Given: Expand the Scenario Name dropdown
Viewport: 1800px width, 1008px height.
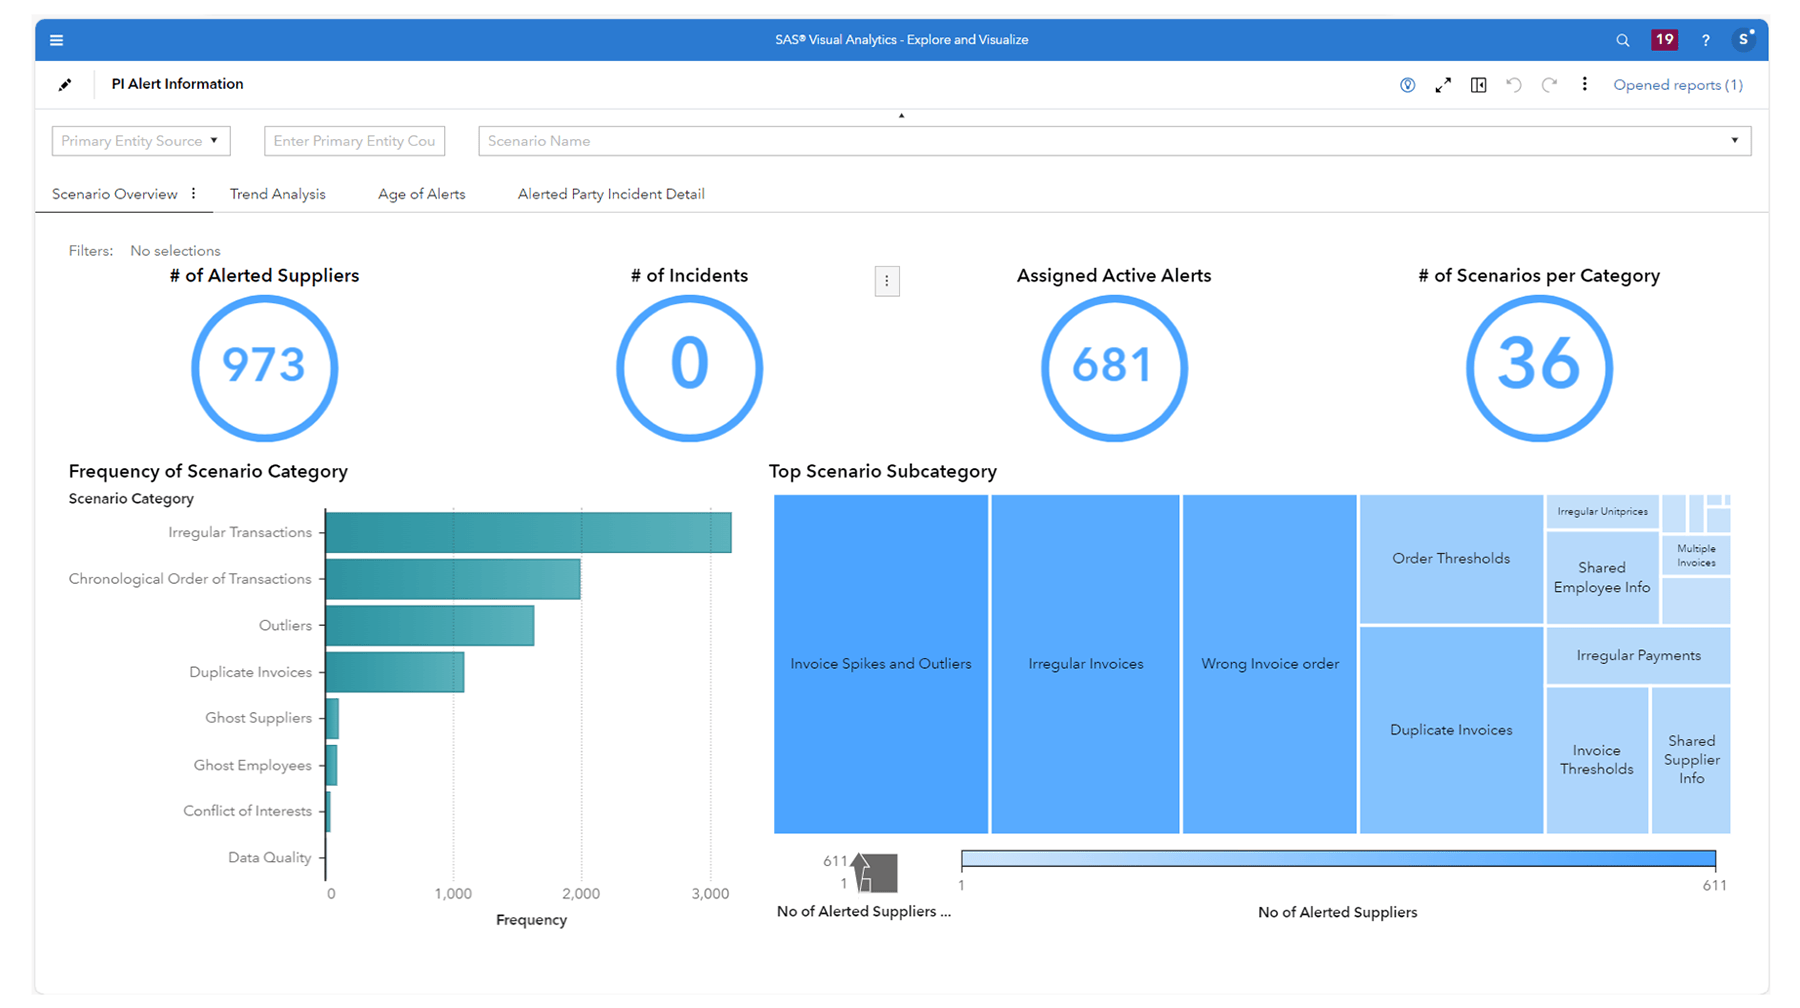Looking at the screenshot, I should [1734, 141].
